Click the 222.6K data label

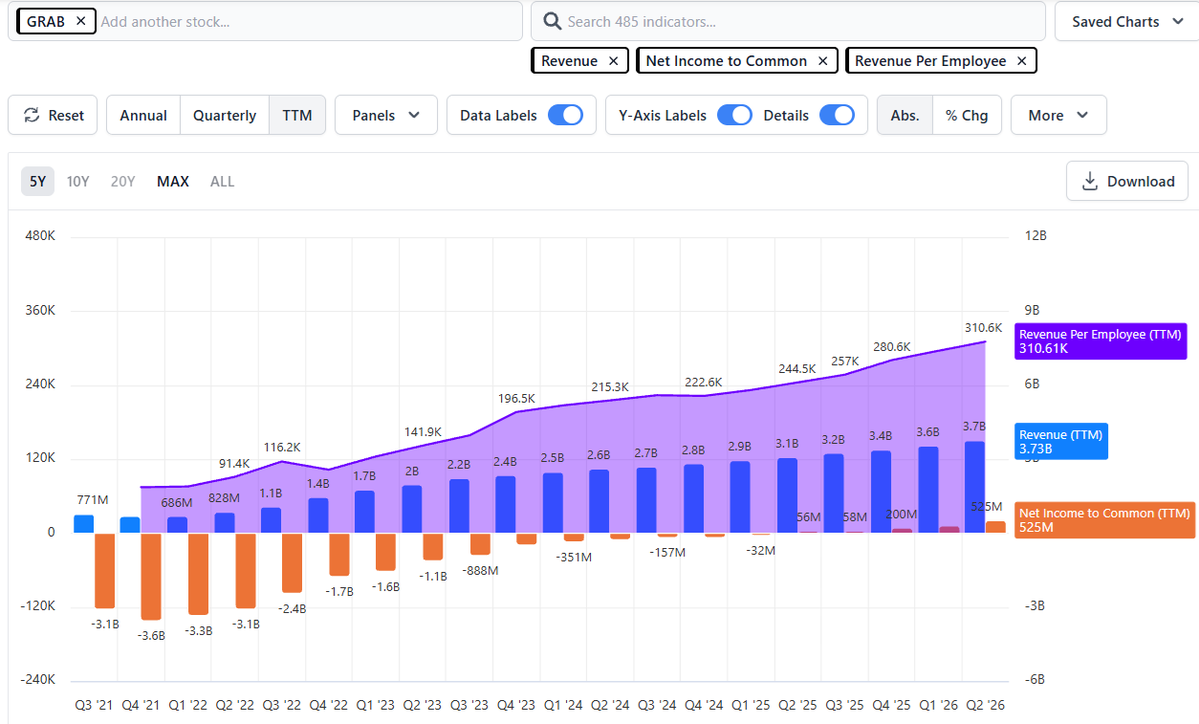pyautogui.click(x=703, y=382)
